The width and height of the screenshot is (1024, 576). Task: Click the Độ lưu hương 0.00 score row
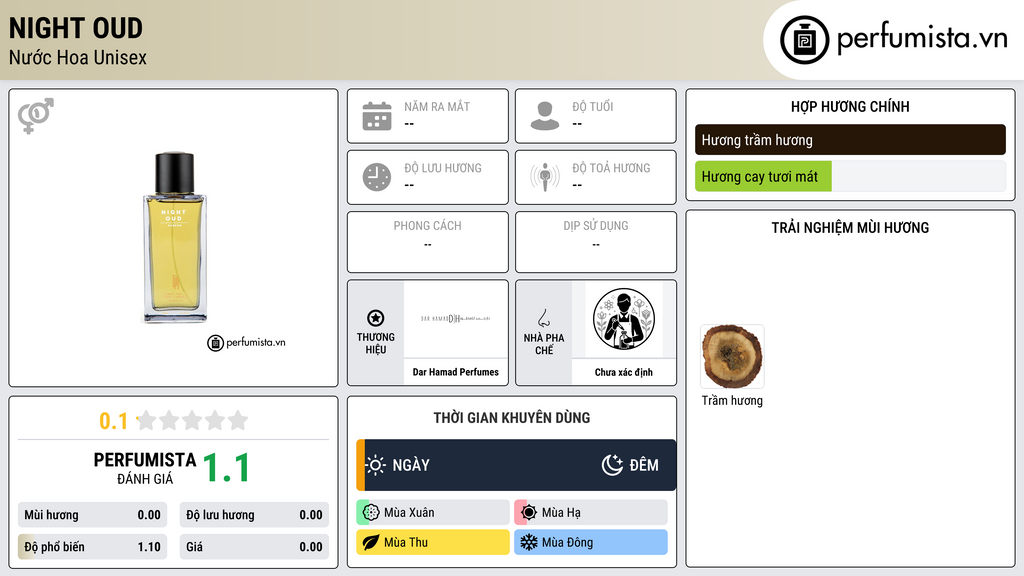point(254,515)
